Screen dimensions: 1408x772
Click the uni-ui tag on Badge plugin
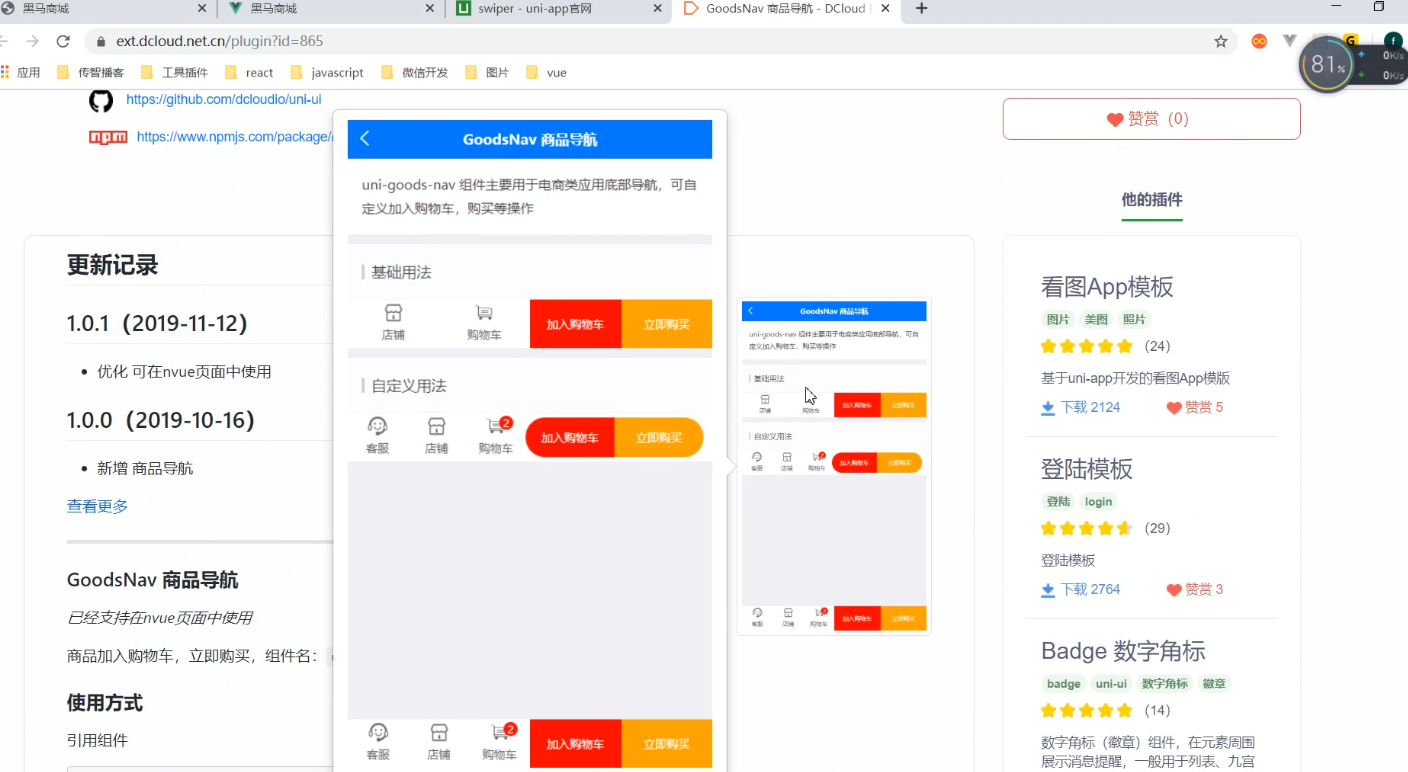tap(1110, 684)
